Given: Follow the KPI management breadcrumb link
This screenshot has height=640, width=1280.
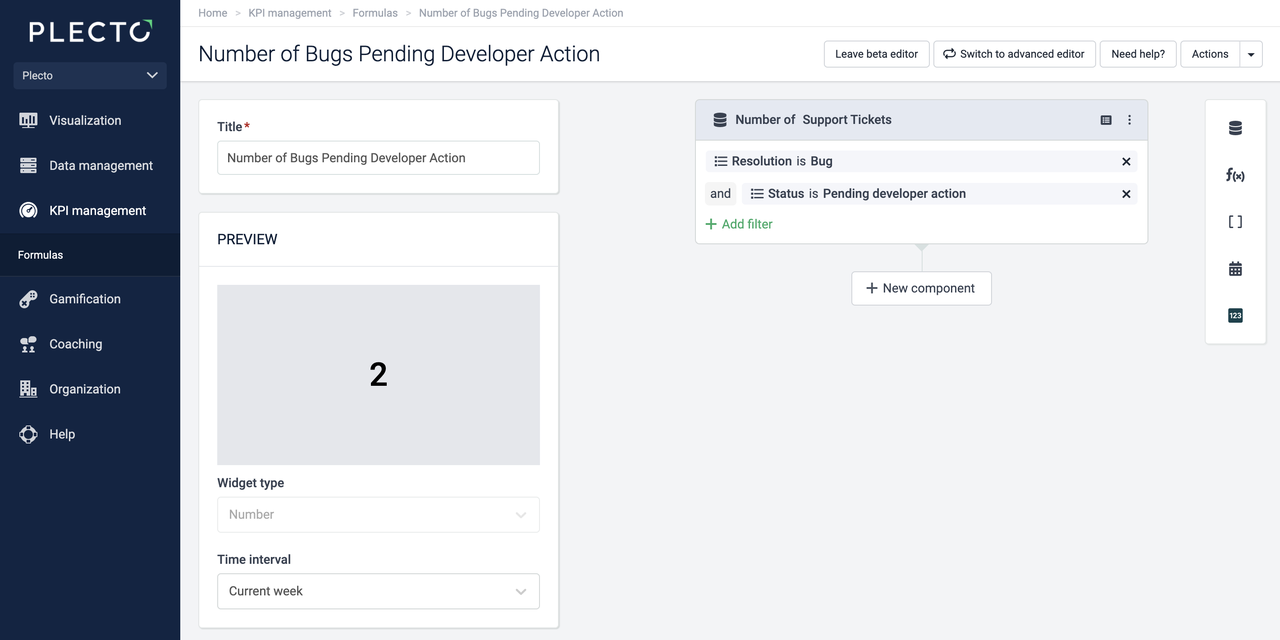Looking at the screenshot, I should (x=290, y=13).
